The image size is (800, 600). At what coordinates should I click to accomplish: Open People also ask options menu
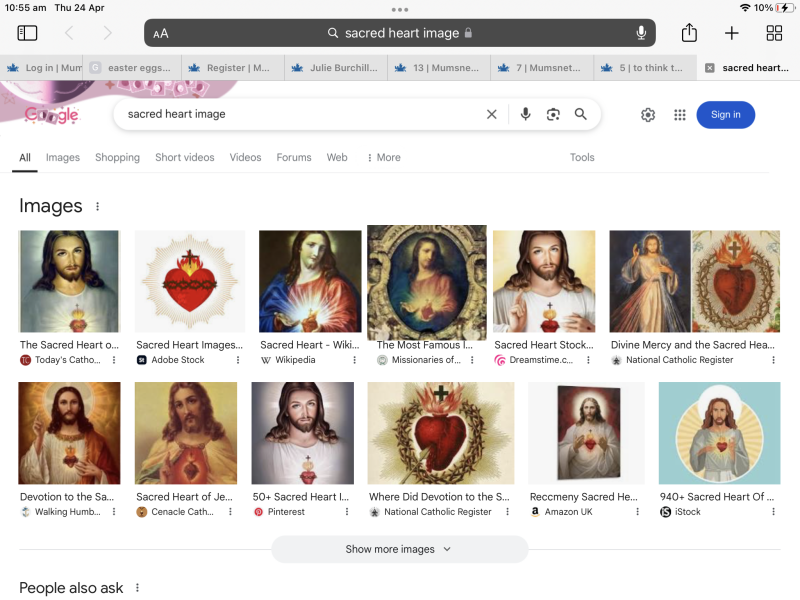pos(137,588)
